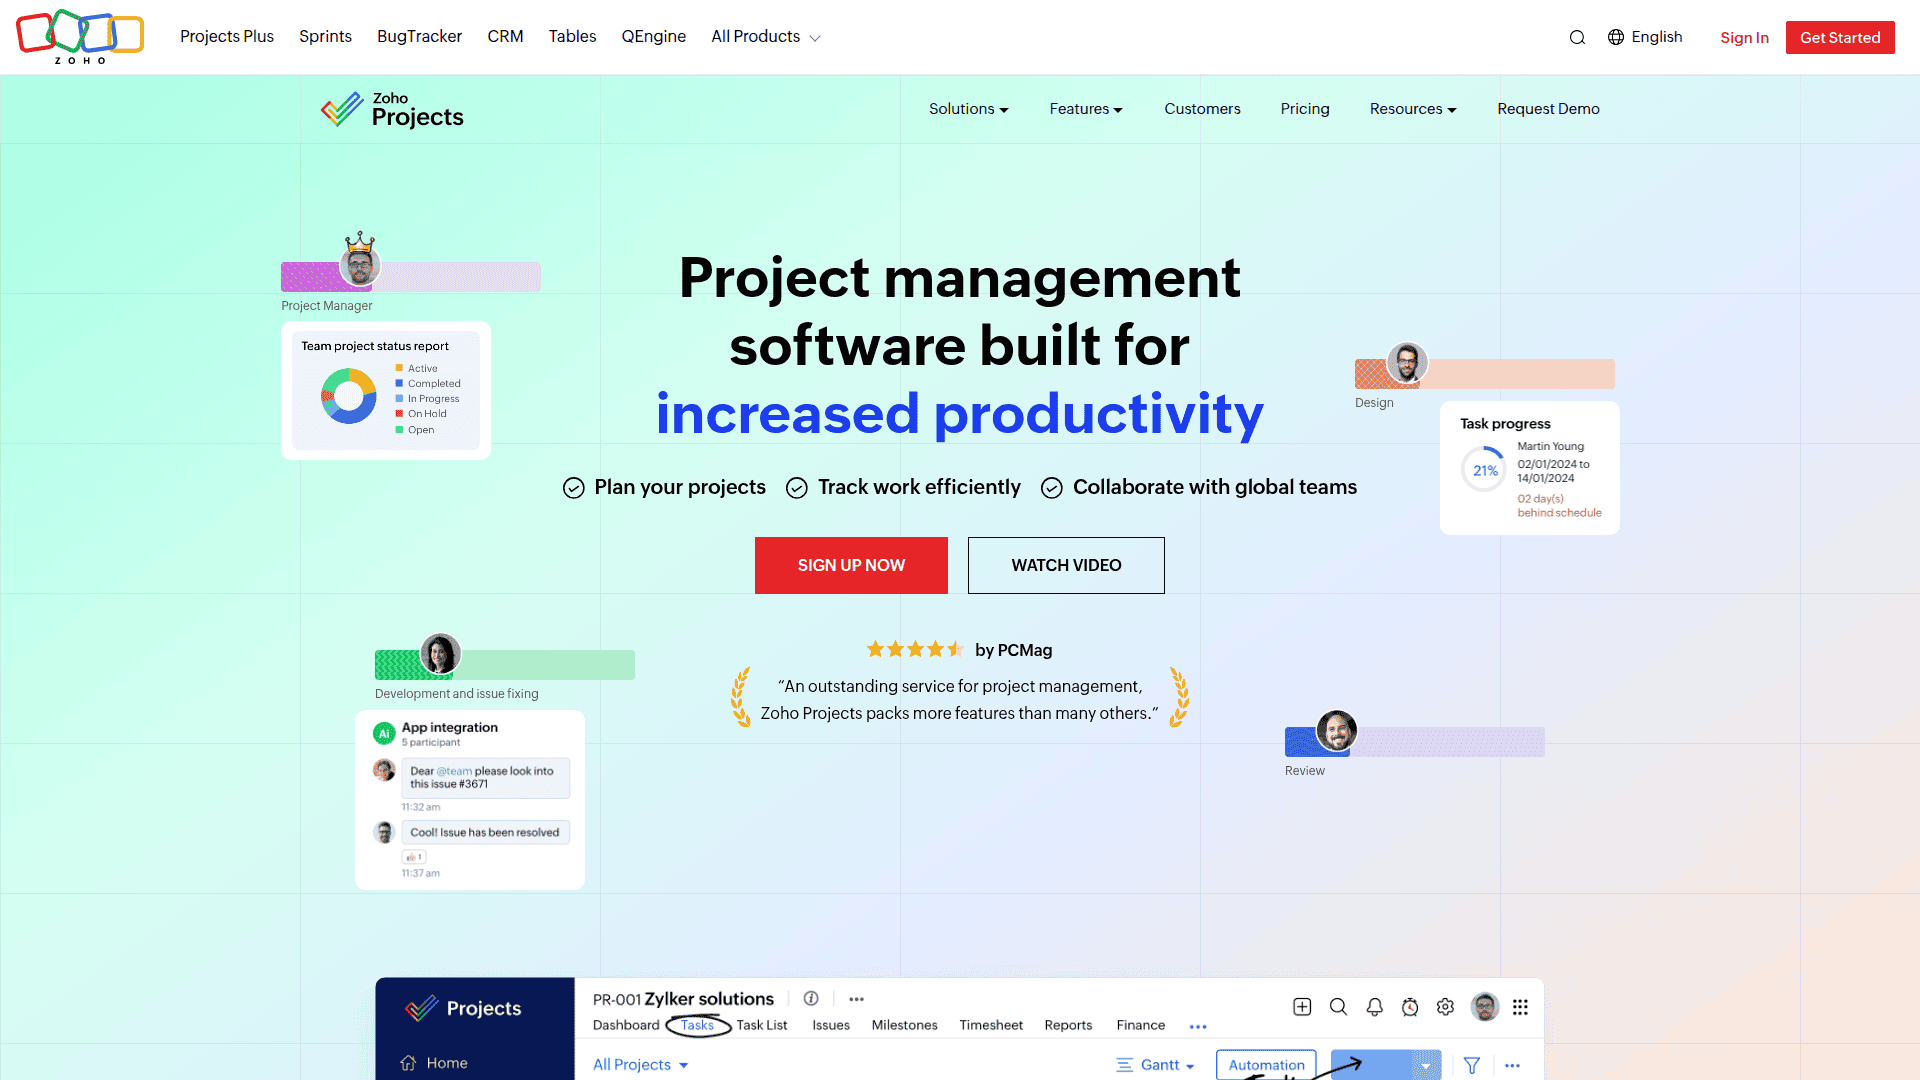The image size is (1920, 1080).
Task: Open the Dashboard tab in the preview
Action: click(626, 1025)
